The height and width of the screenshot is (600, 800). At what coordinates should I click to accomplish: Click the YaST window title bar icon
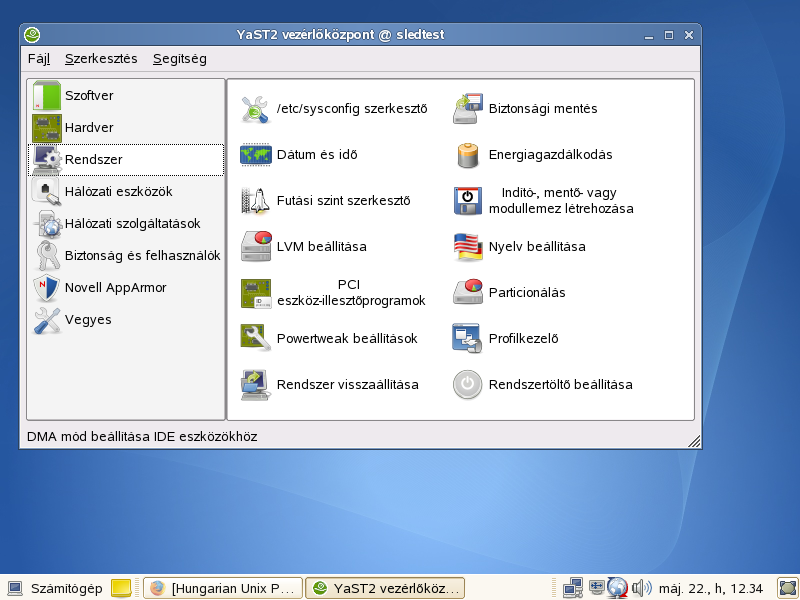point(32,35)
